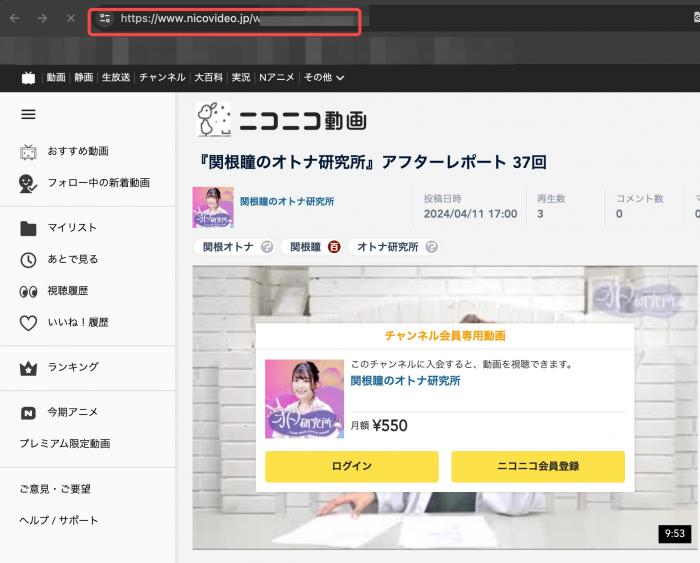700x563 pixels.
Task: Open the チャンネル menu item
Action: [162, 77]
